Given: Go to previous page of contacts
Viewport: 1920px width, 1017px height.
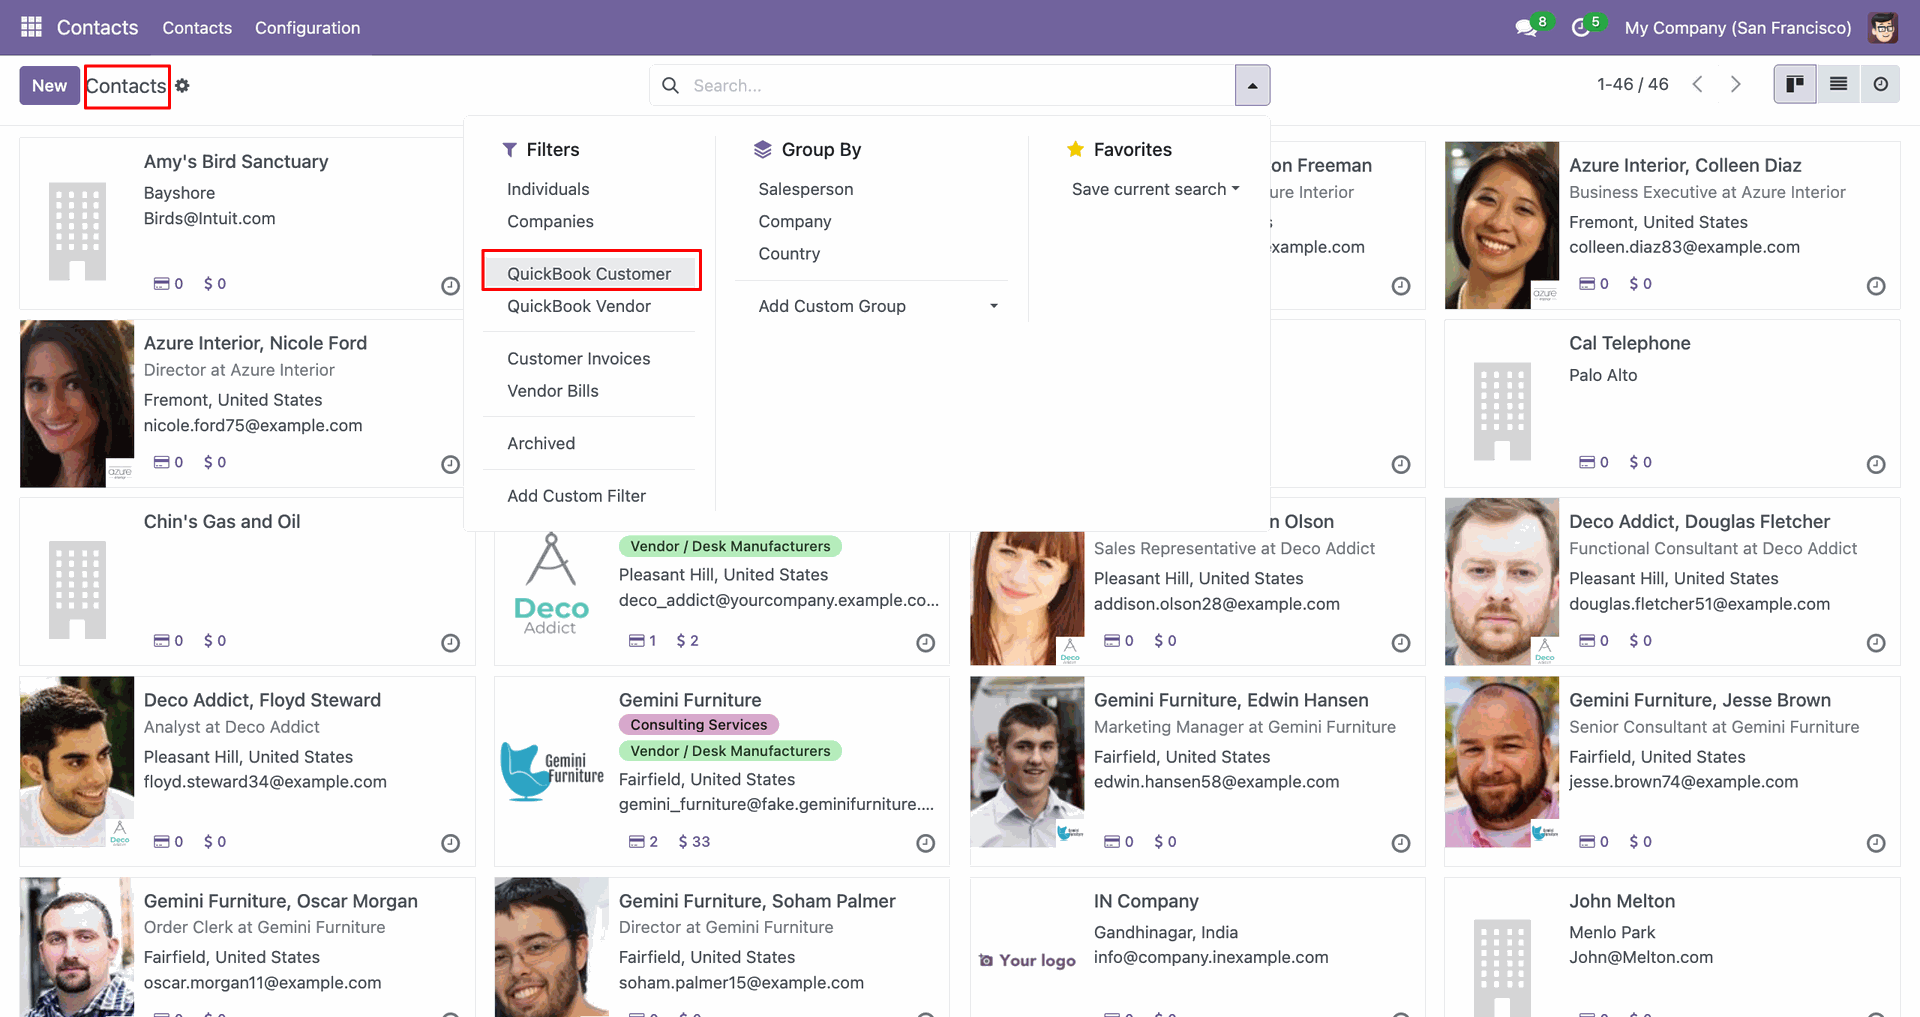Looking at the screenshot, I should pos(1697,85).
